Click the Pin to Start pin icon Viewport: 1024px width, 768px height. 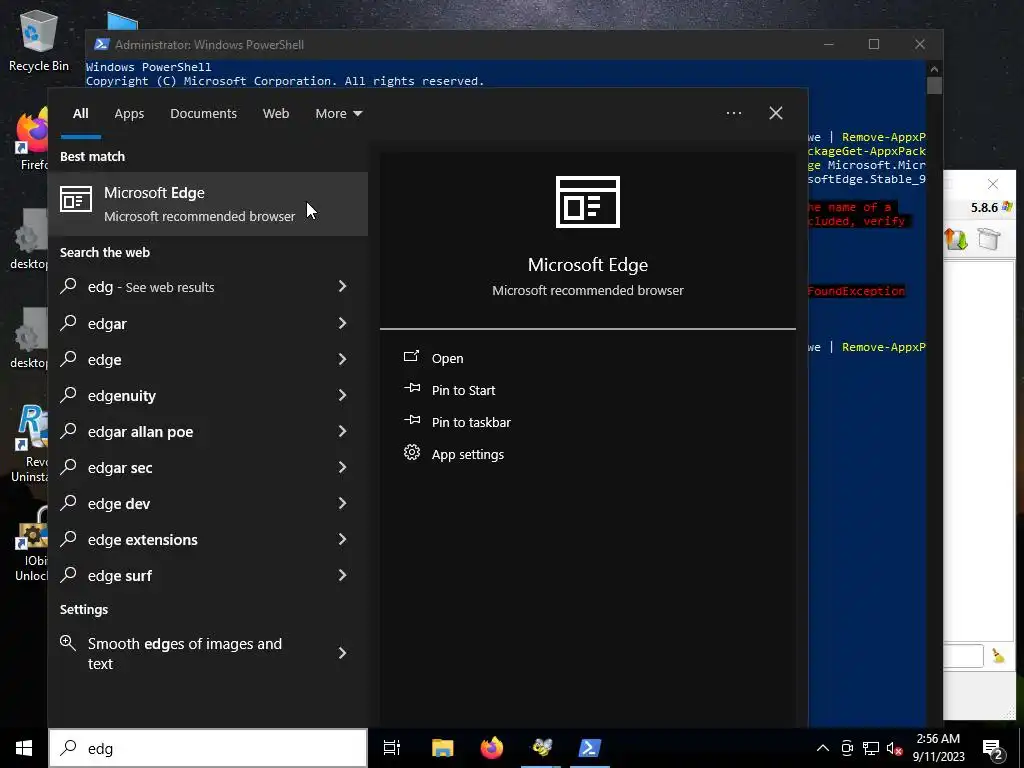tap(412, 389)
